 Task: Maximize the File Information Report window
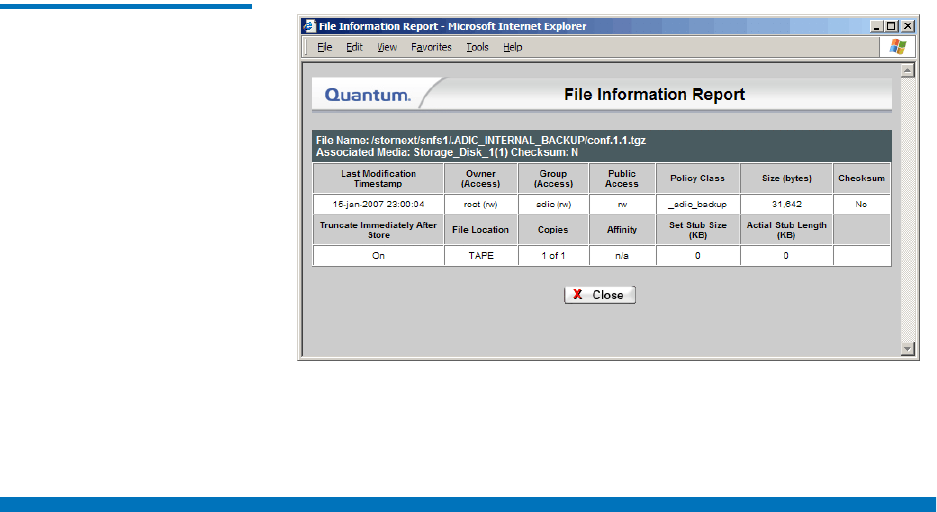(x=892, y=26)
